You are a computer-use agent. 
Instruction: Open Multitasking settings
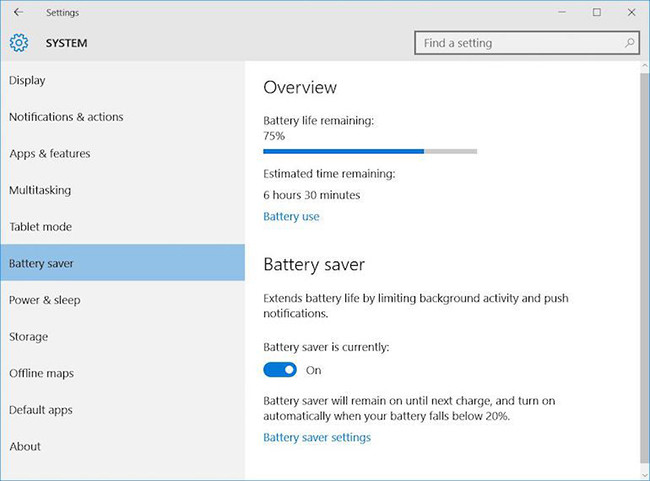40,190
